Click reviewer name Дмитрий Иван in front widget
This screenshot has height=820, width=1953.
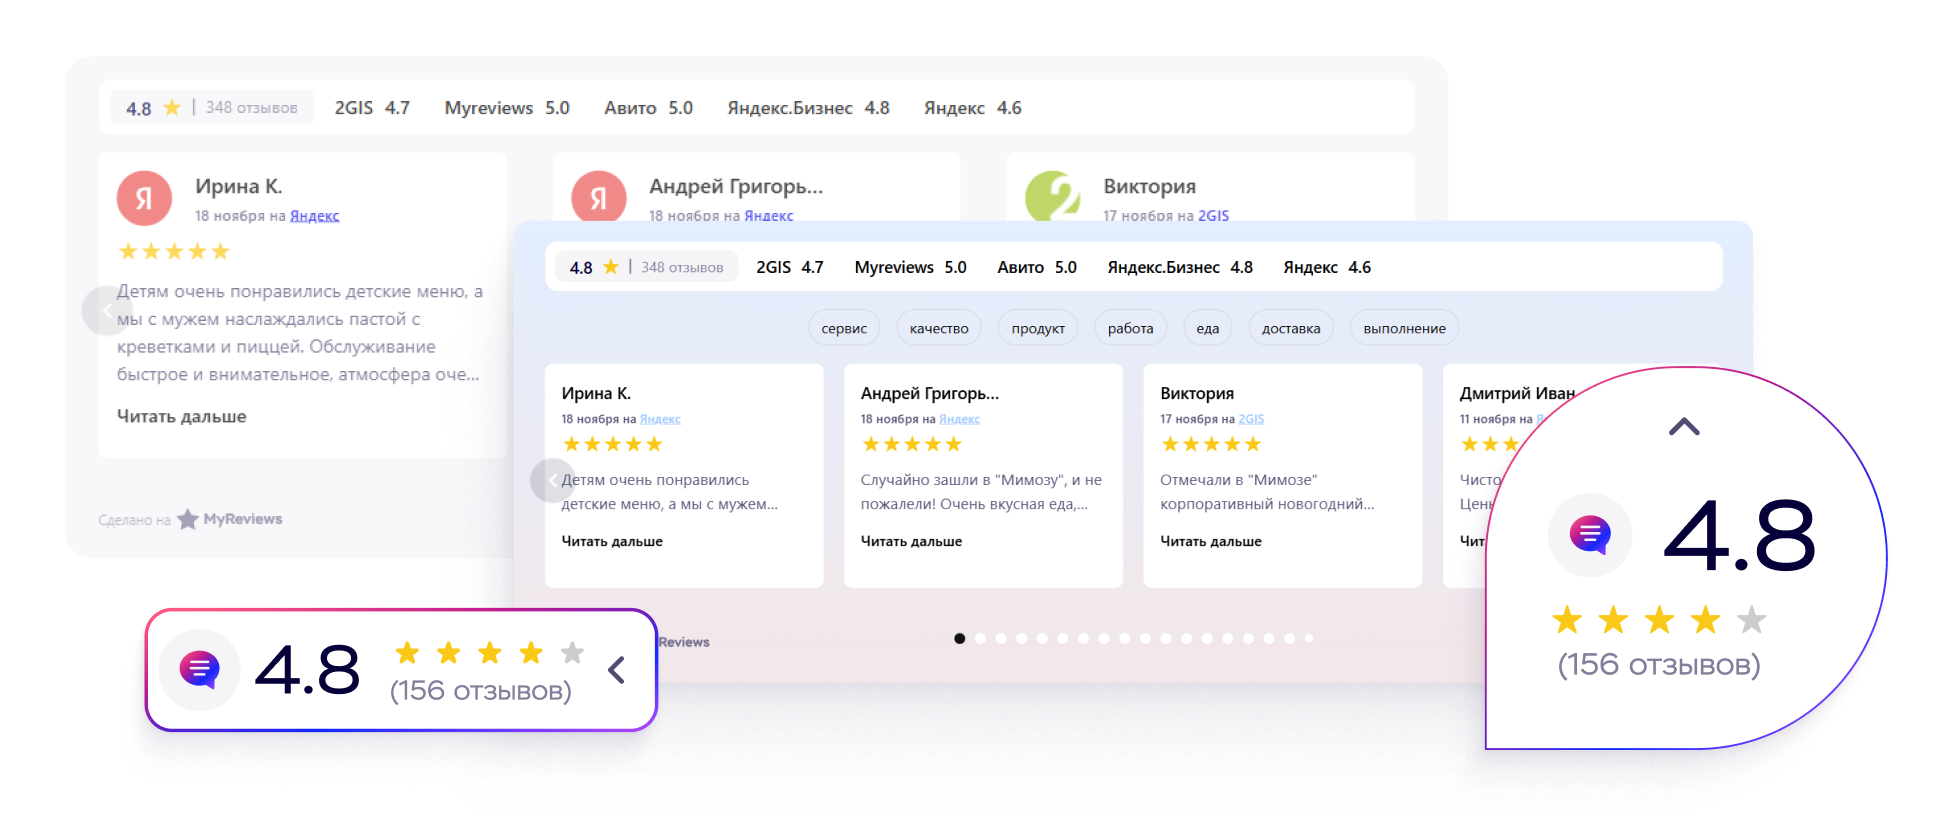click(x=1517, y=393)
